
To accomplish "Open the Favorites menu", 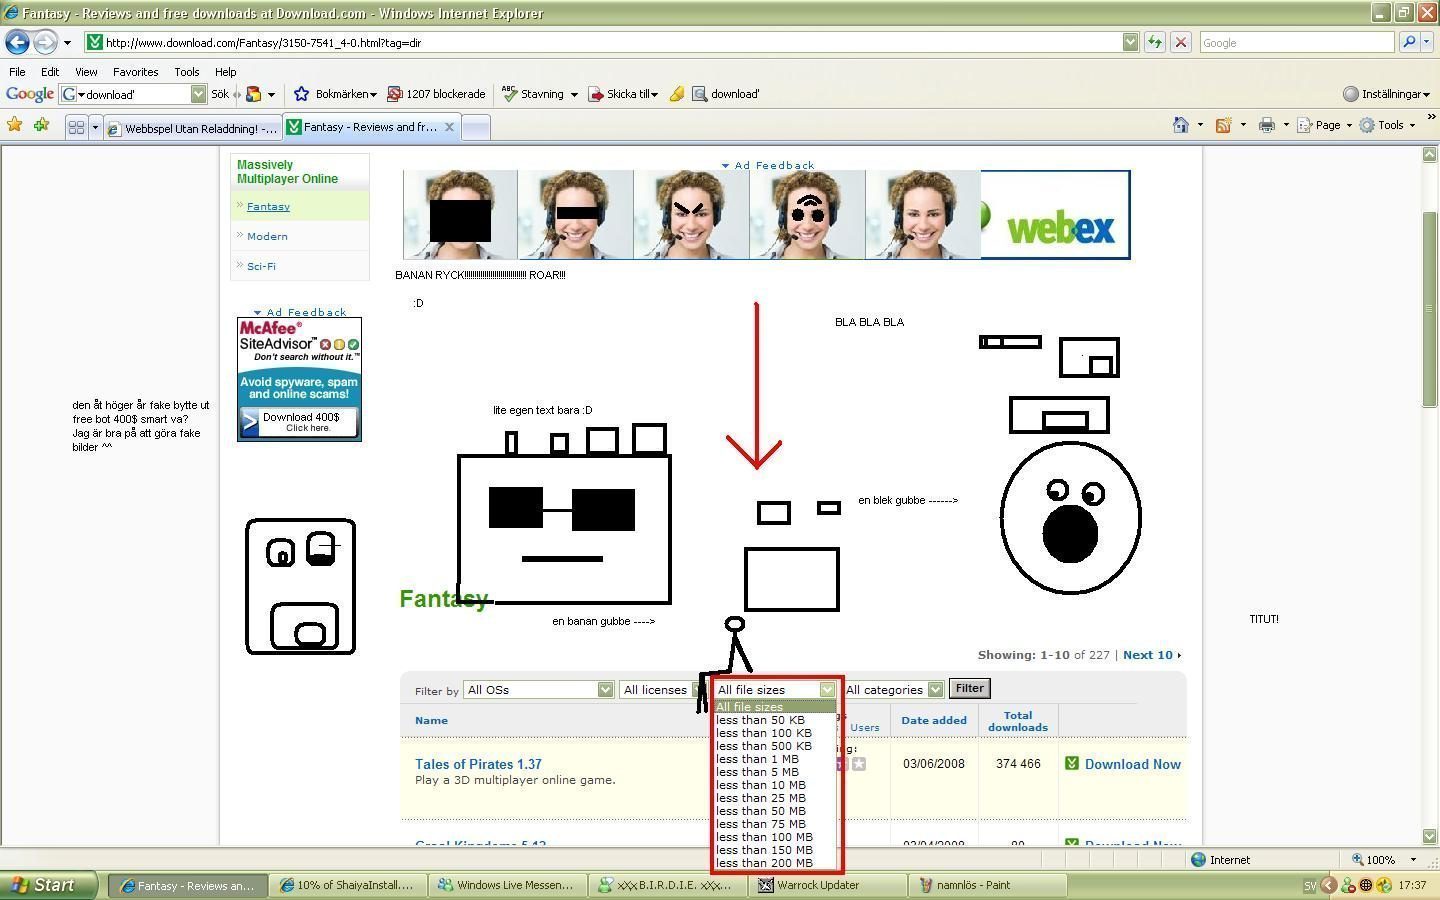I will [x=135, y=72].
